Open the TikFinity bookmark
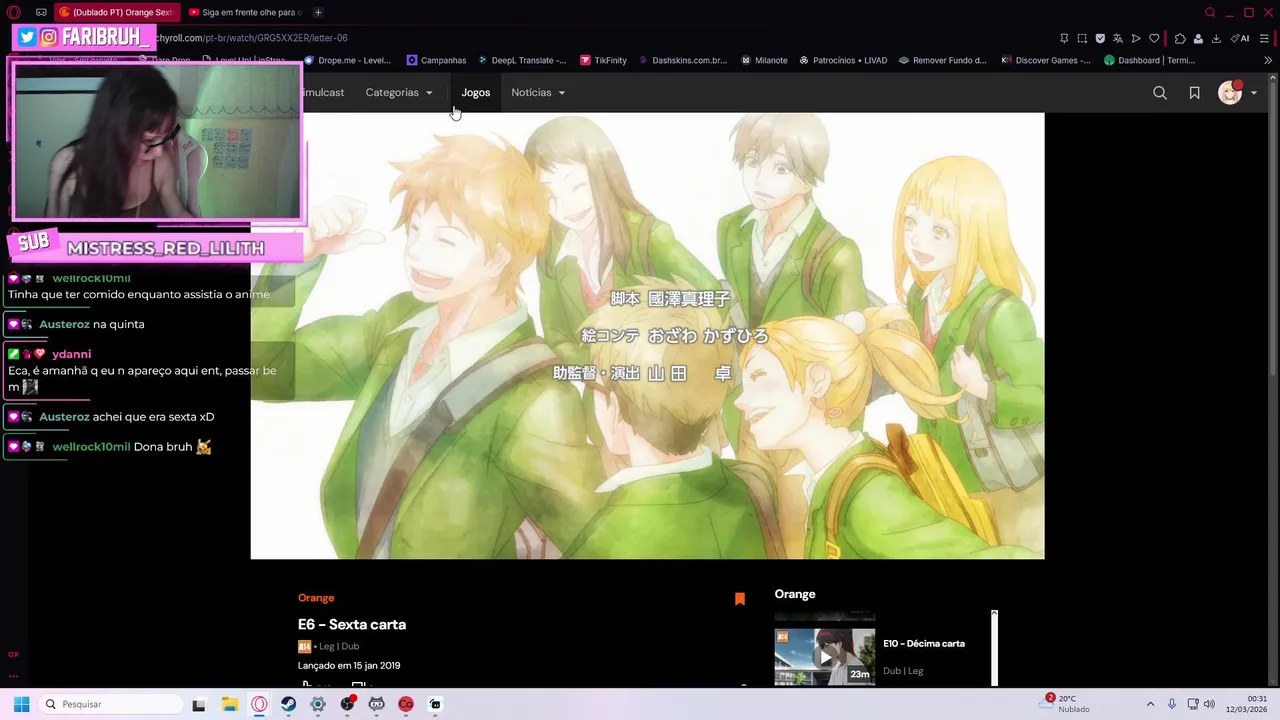1280x720 pixels. click(603, 60)
